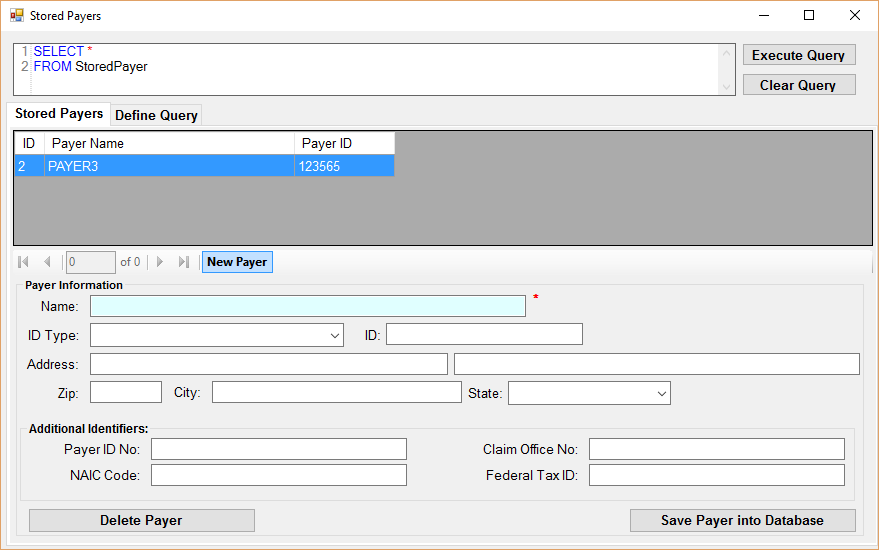Delete the payer with Delete Payer button
This screenshot has height=550, width=879.
[141, 520]
